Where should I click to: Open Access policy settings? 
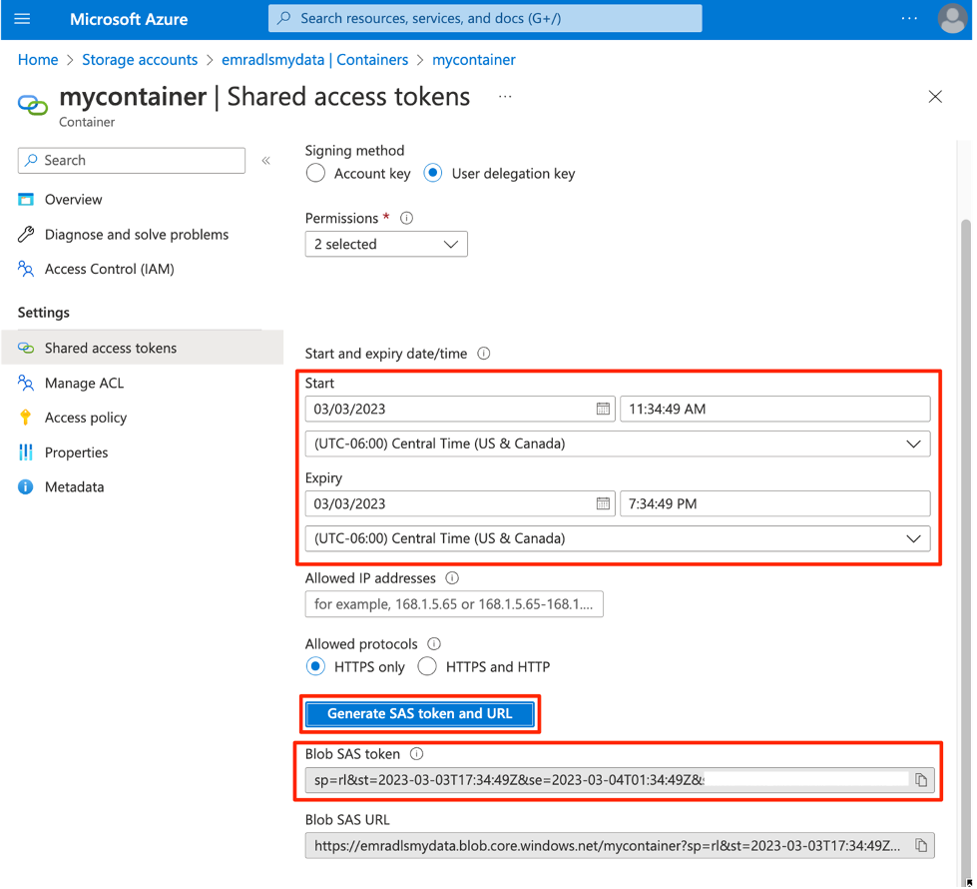[x=85, y=417]
